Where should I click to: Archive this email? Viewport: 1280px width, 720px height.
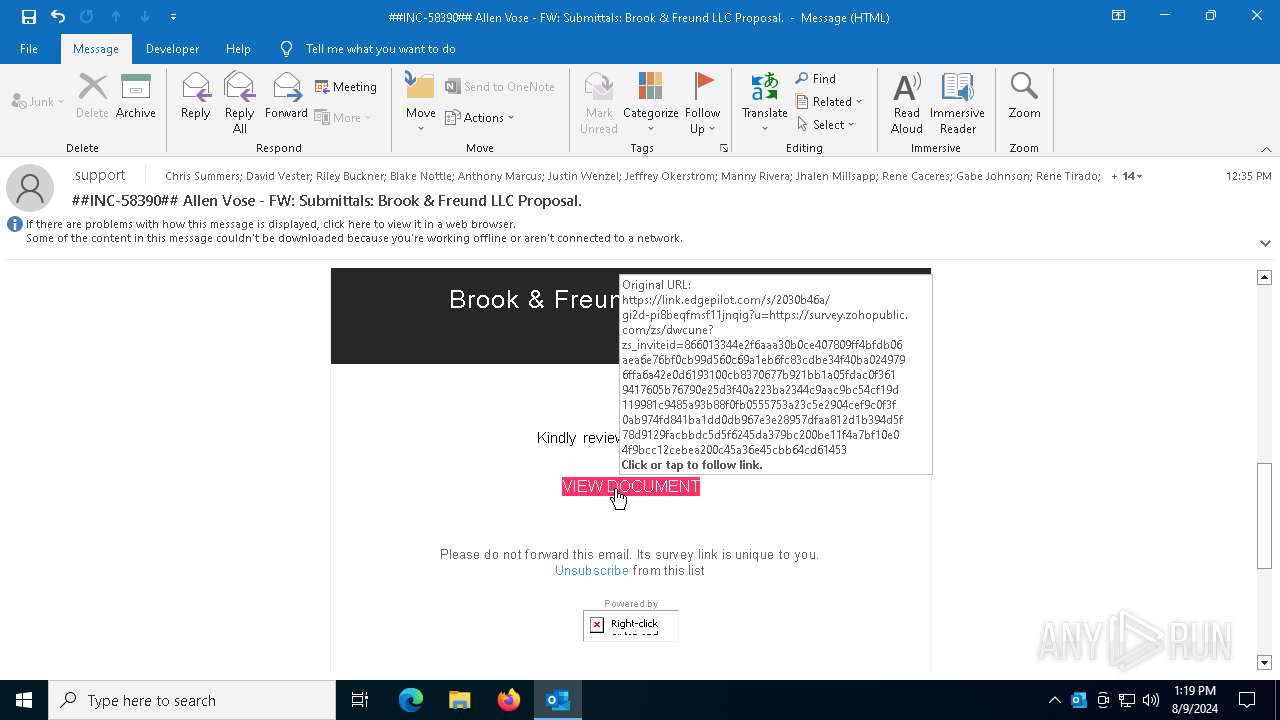(x=136, y=97)
